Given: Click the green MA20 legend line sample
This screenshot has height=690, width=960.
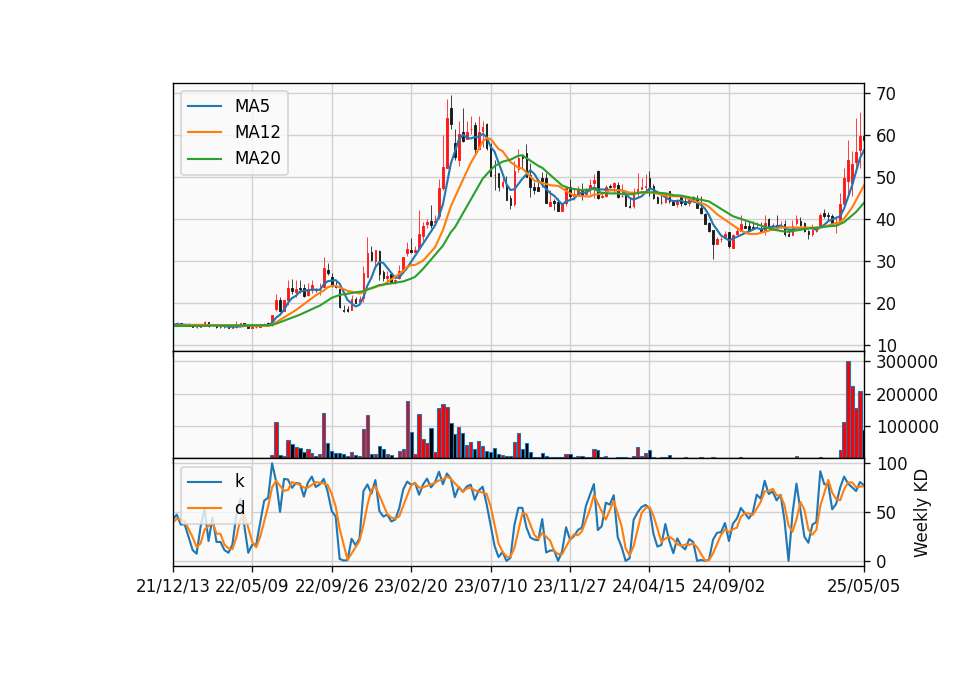Looking at the screenshot, I should 204,159.
